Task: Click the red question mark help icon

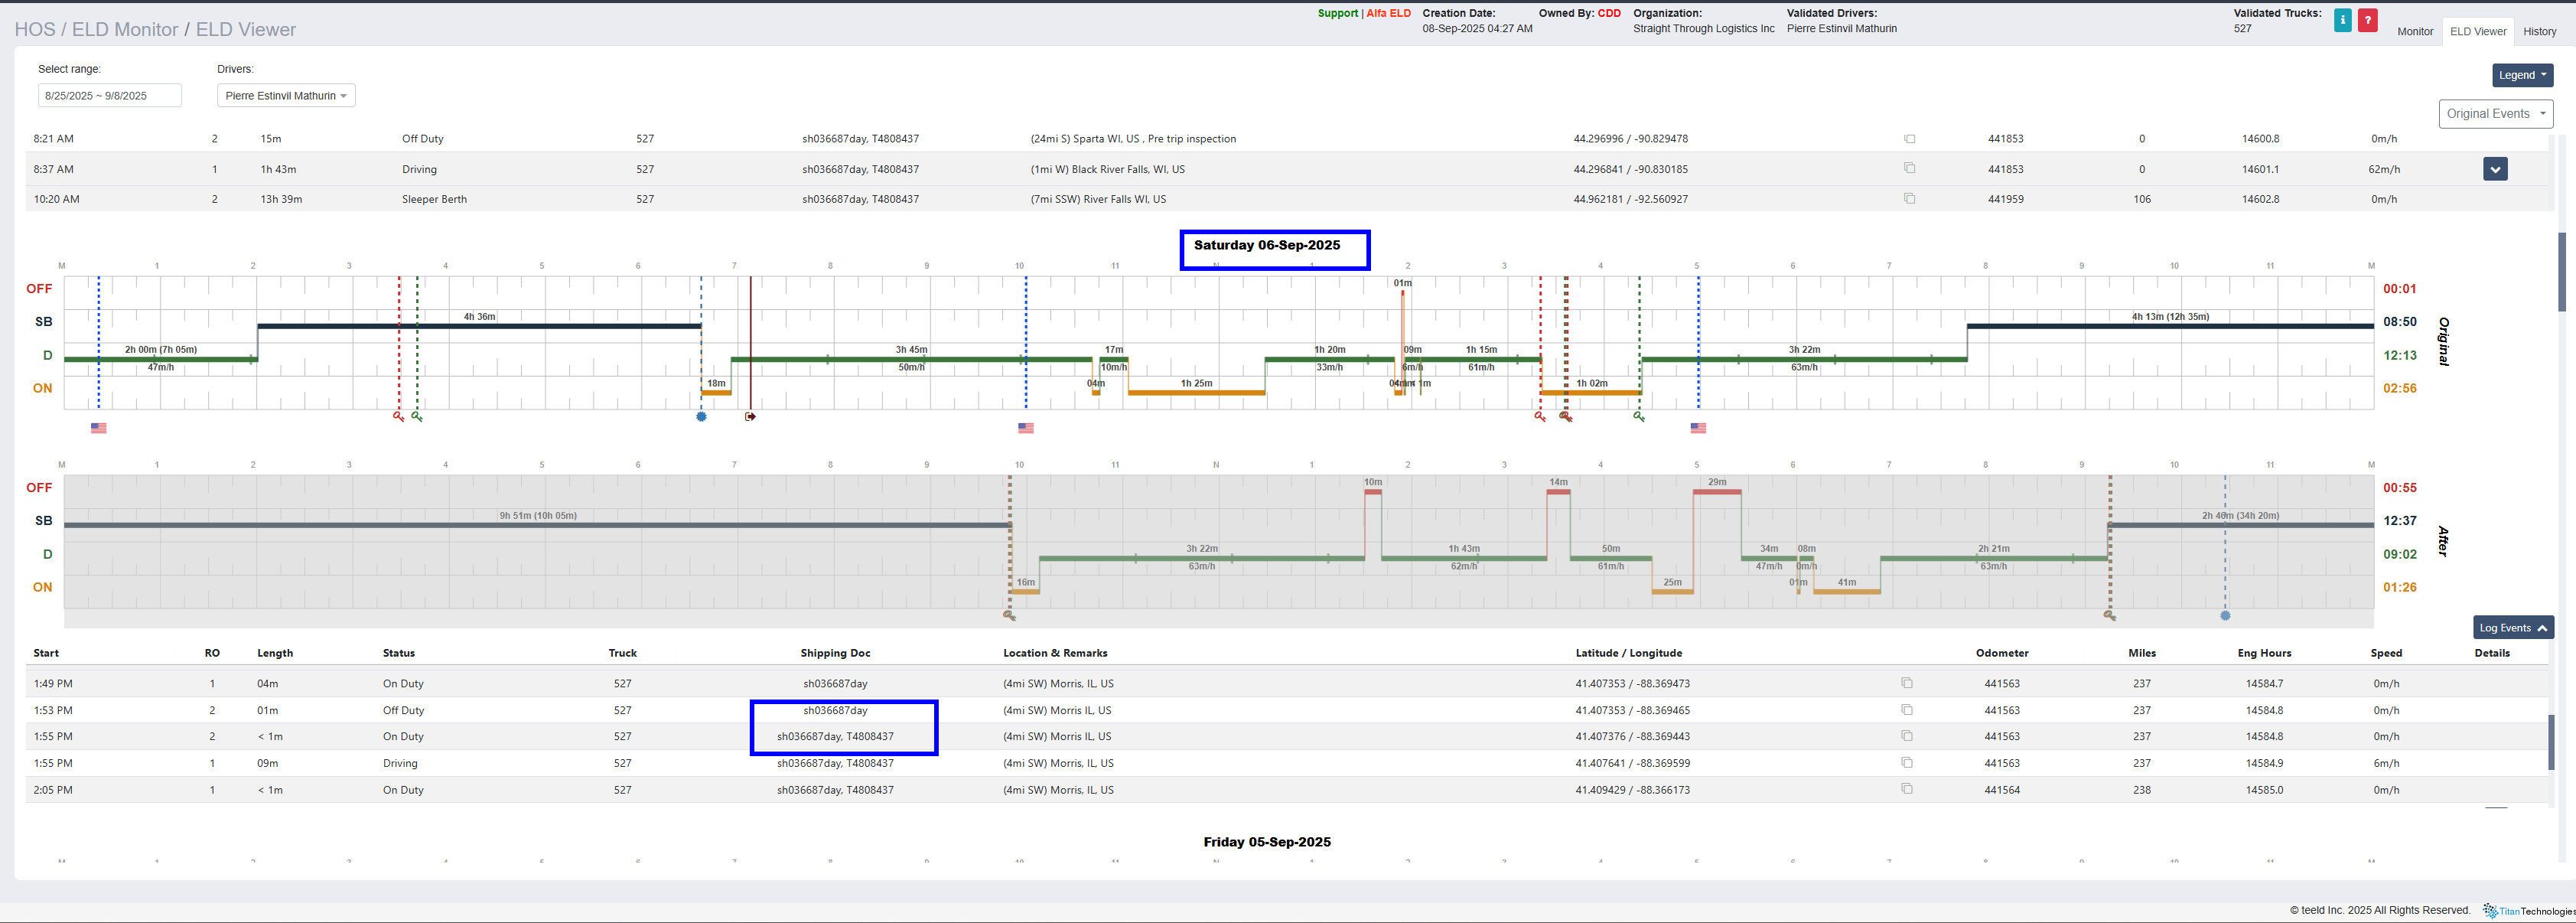Action: point(2367,20)
